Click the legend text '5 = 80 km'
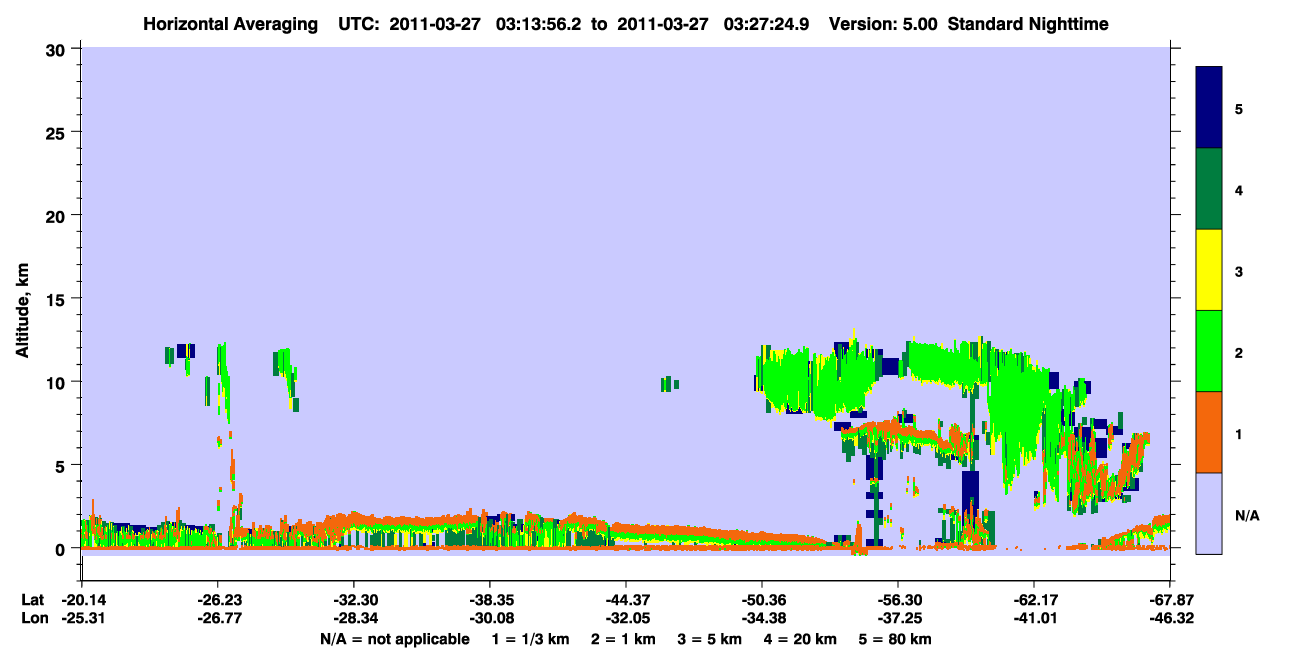Image resolution: width=1300 pixels, height=667 pixels. (x=896, y=639)
